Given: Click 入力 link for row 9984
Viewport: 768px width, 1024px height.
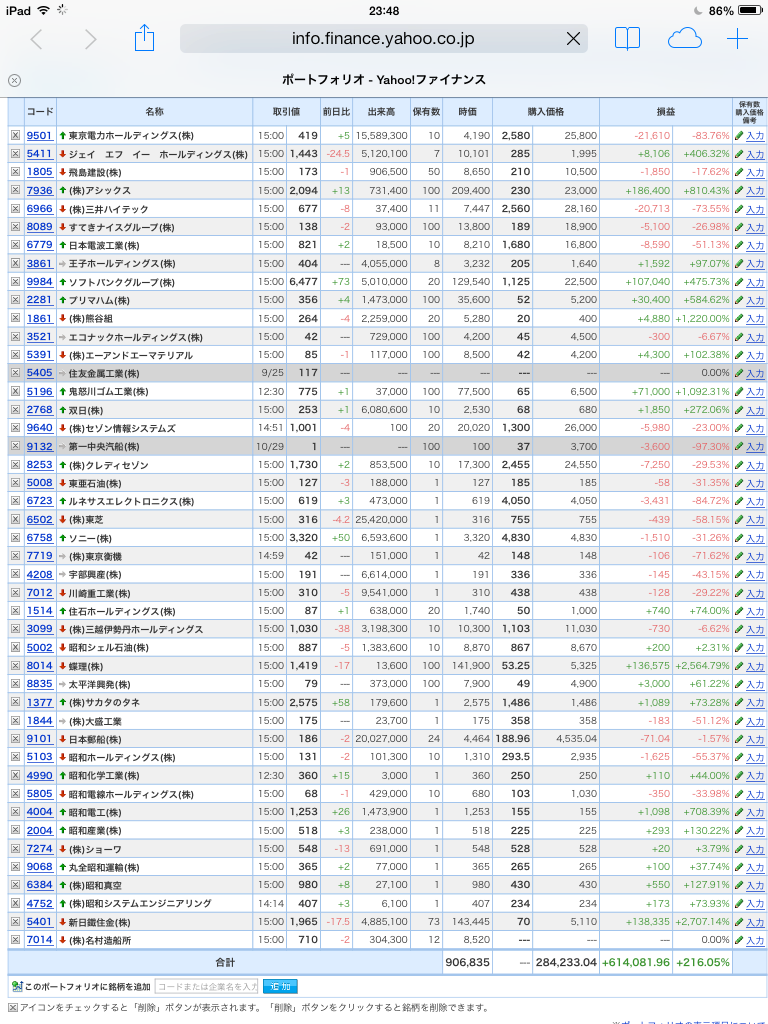Looking at the screenshot, I should click(x=755, y=282).
